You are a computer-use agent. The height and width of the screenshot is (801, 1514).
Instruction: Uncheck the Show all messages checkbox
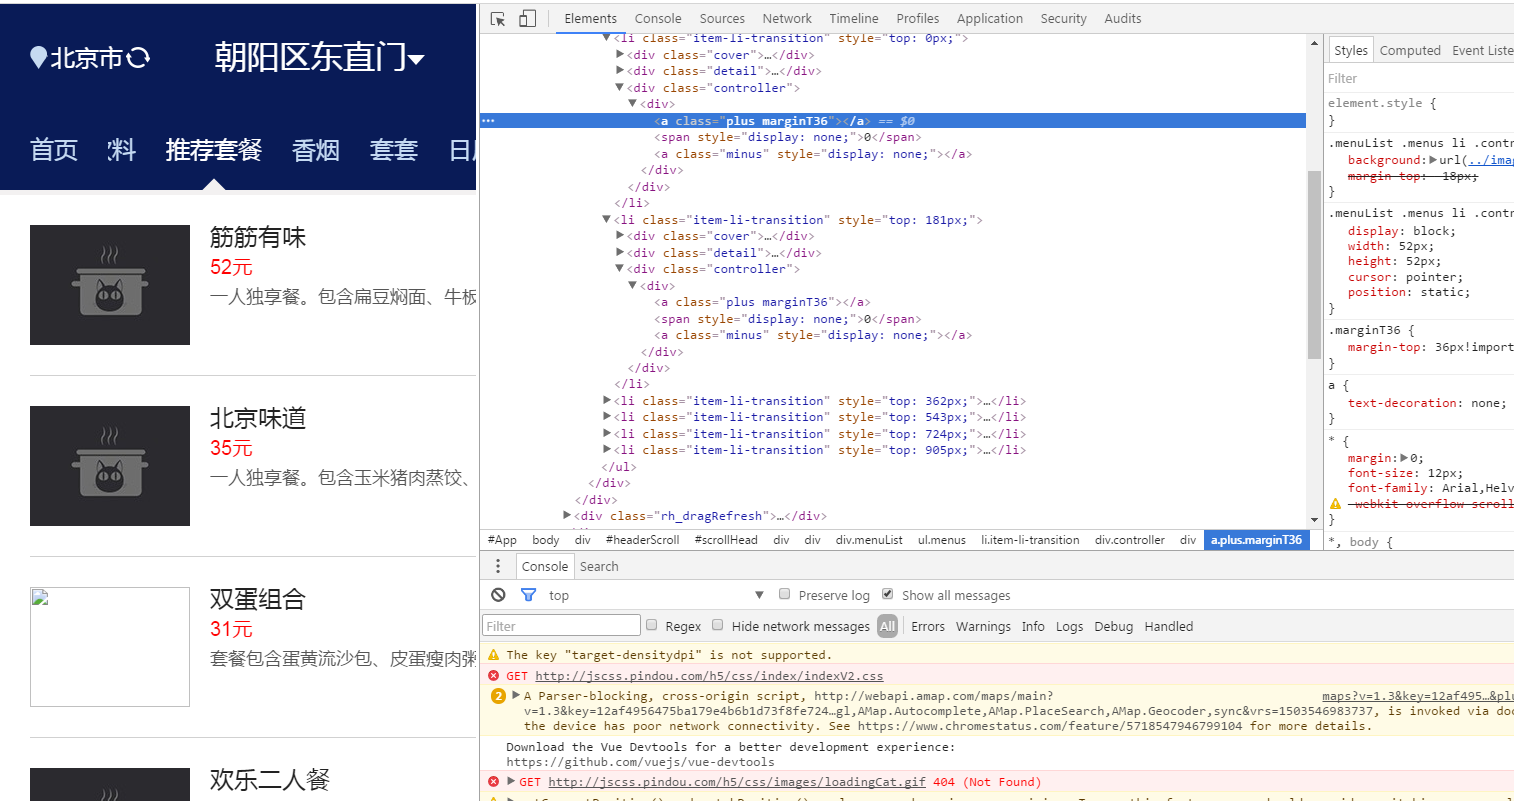(x=887, y=594)
